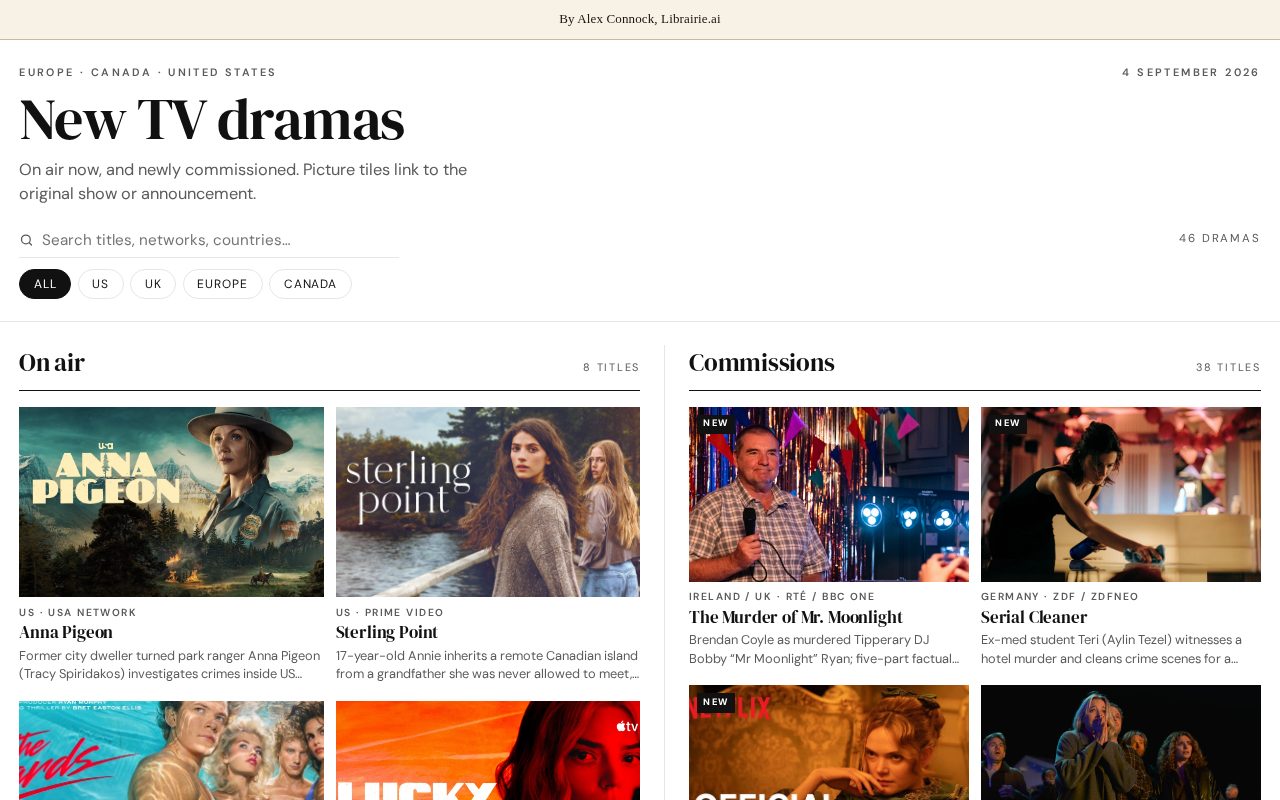Click the 'US · USA NETWORK' label
1280x800 pixels.
click(x=78, y=613)
